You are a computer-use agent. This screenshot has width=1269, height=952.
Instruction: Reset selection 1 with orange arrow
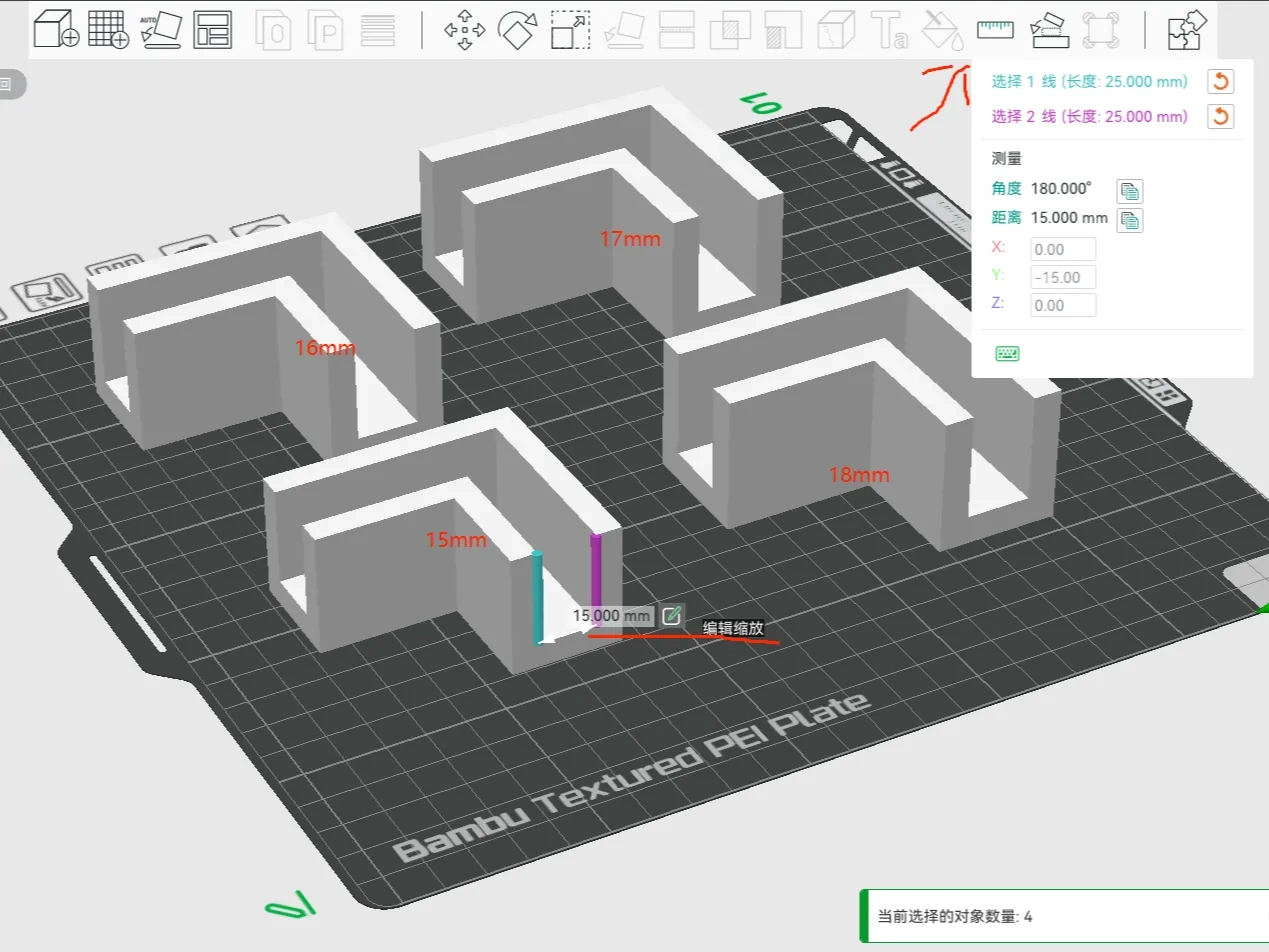point(1220,82)
